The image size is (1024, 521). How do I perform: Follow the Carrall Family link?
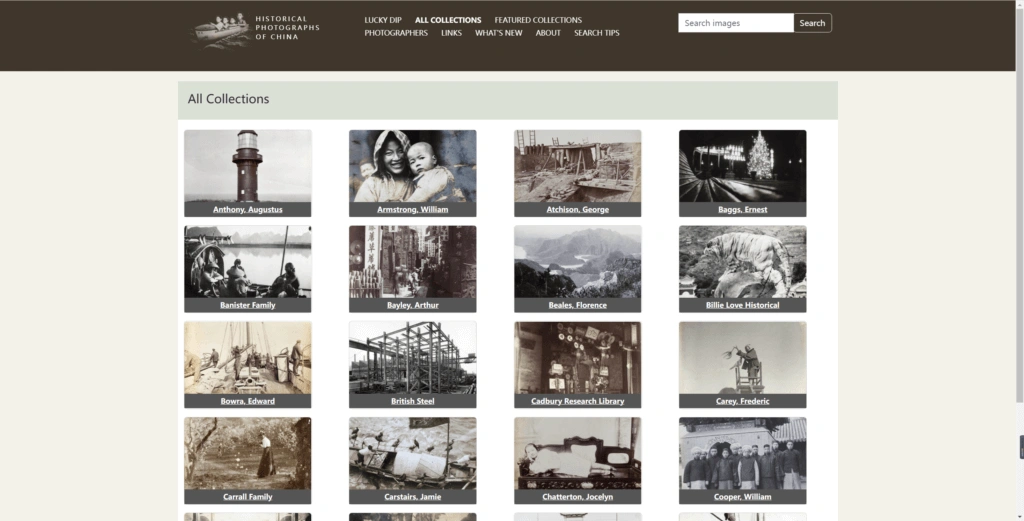pyautogui.click(x=248, y=497)
